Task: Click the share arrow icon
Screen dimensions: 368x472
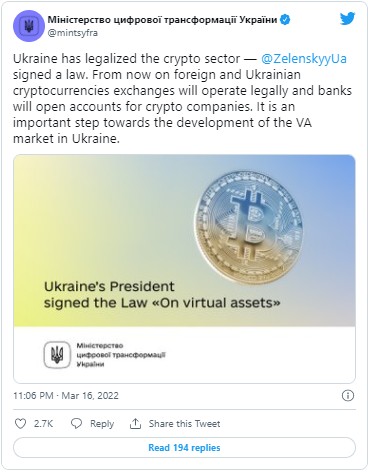Action: (x=135, y=424)
